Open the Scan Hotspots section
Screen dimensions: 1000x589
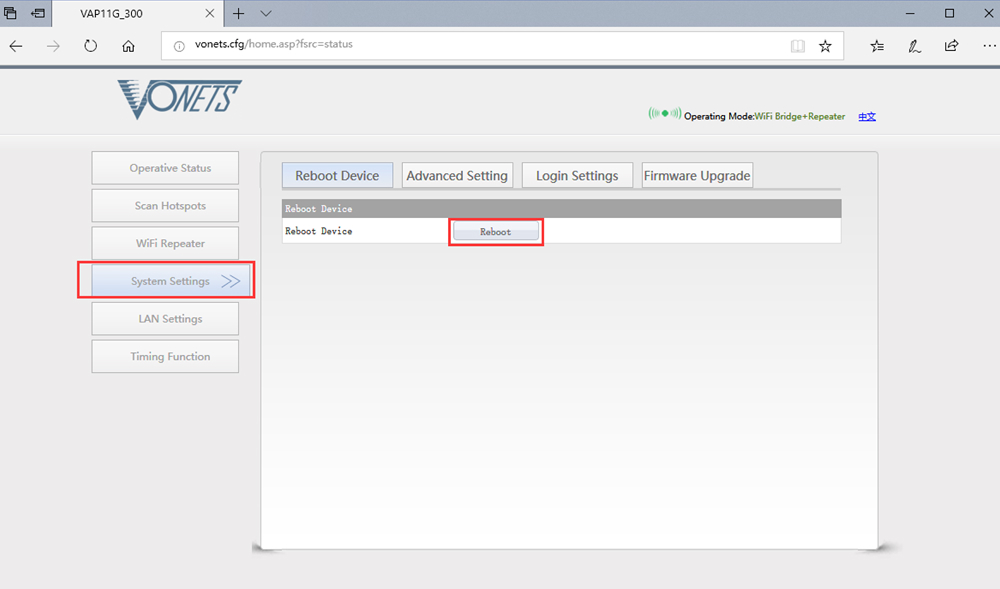[x=164, y=205]
